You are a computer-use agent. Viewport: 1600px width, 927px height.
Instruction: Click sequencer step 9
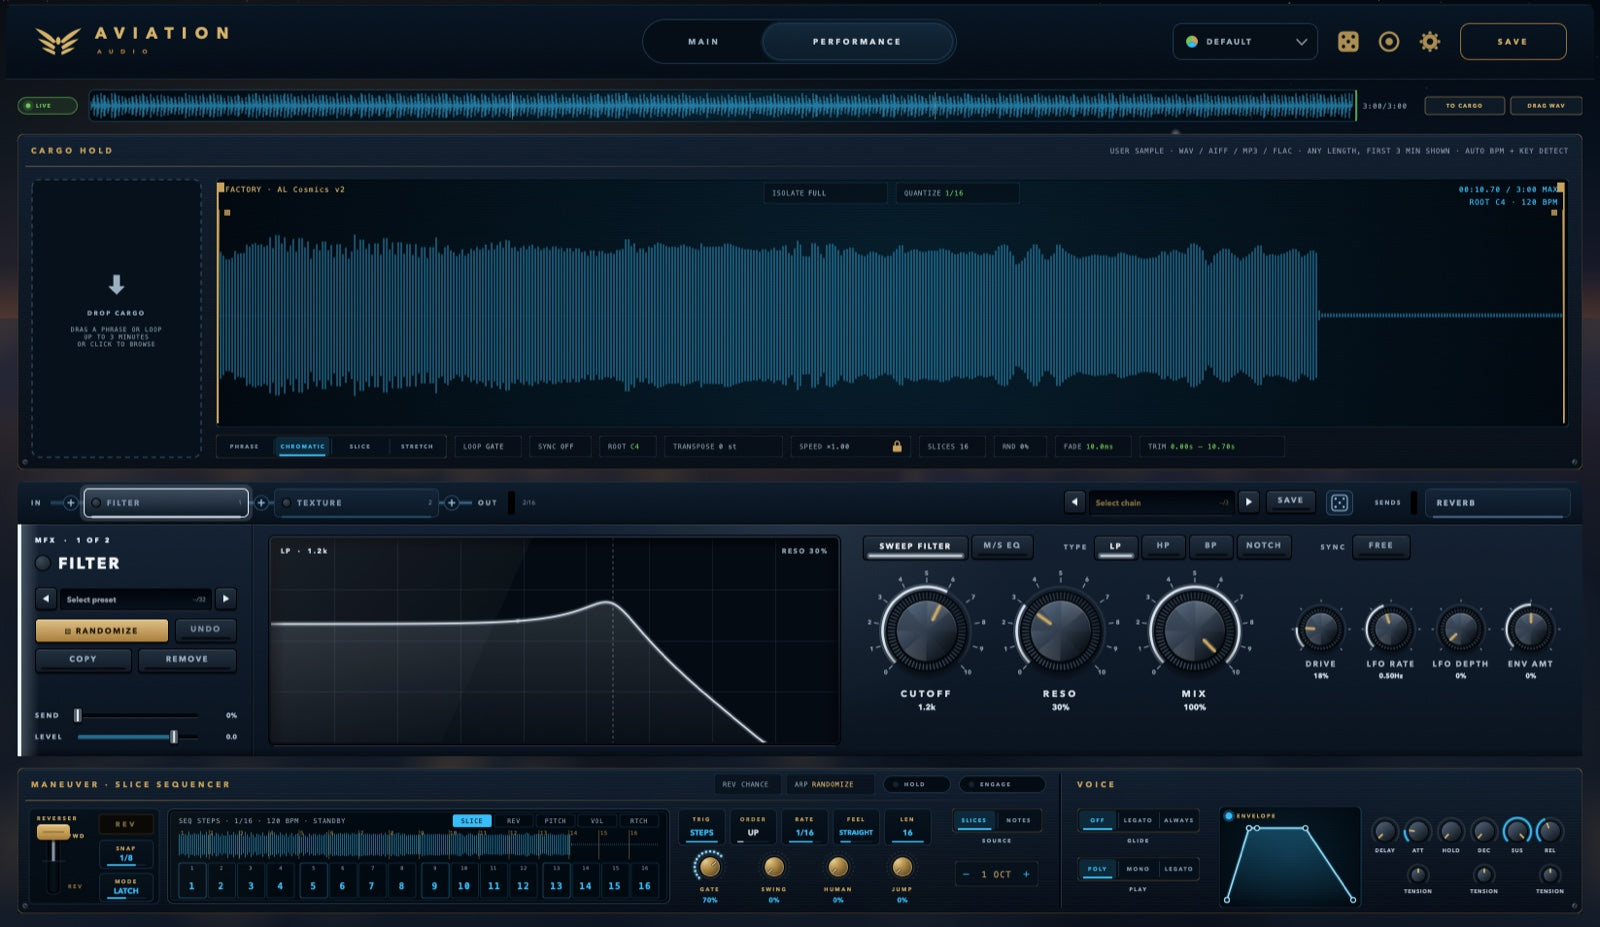pos(434,880)
